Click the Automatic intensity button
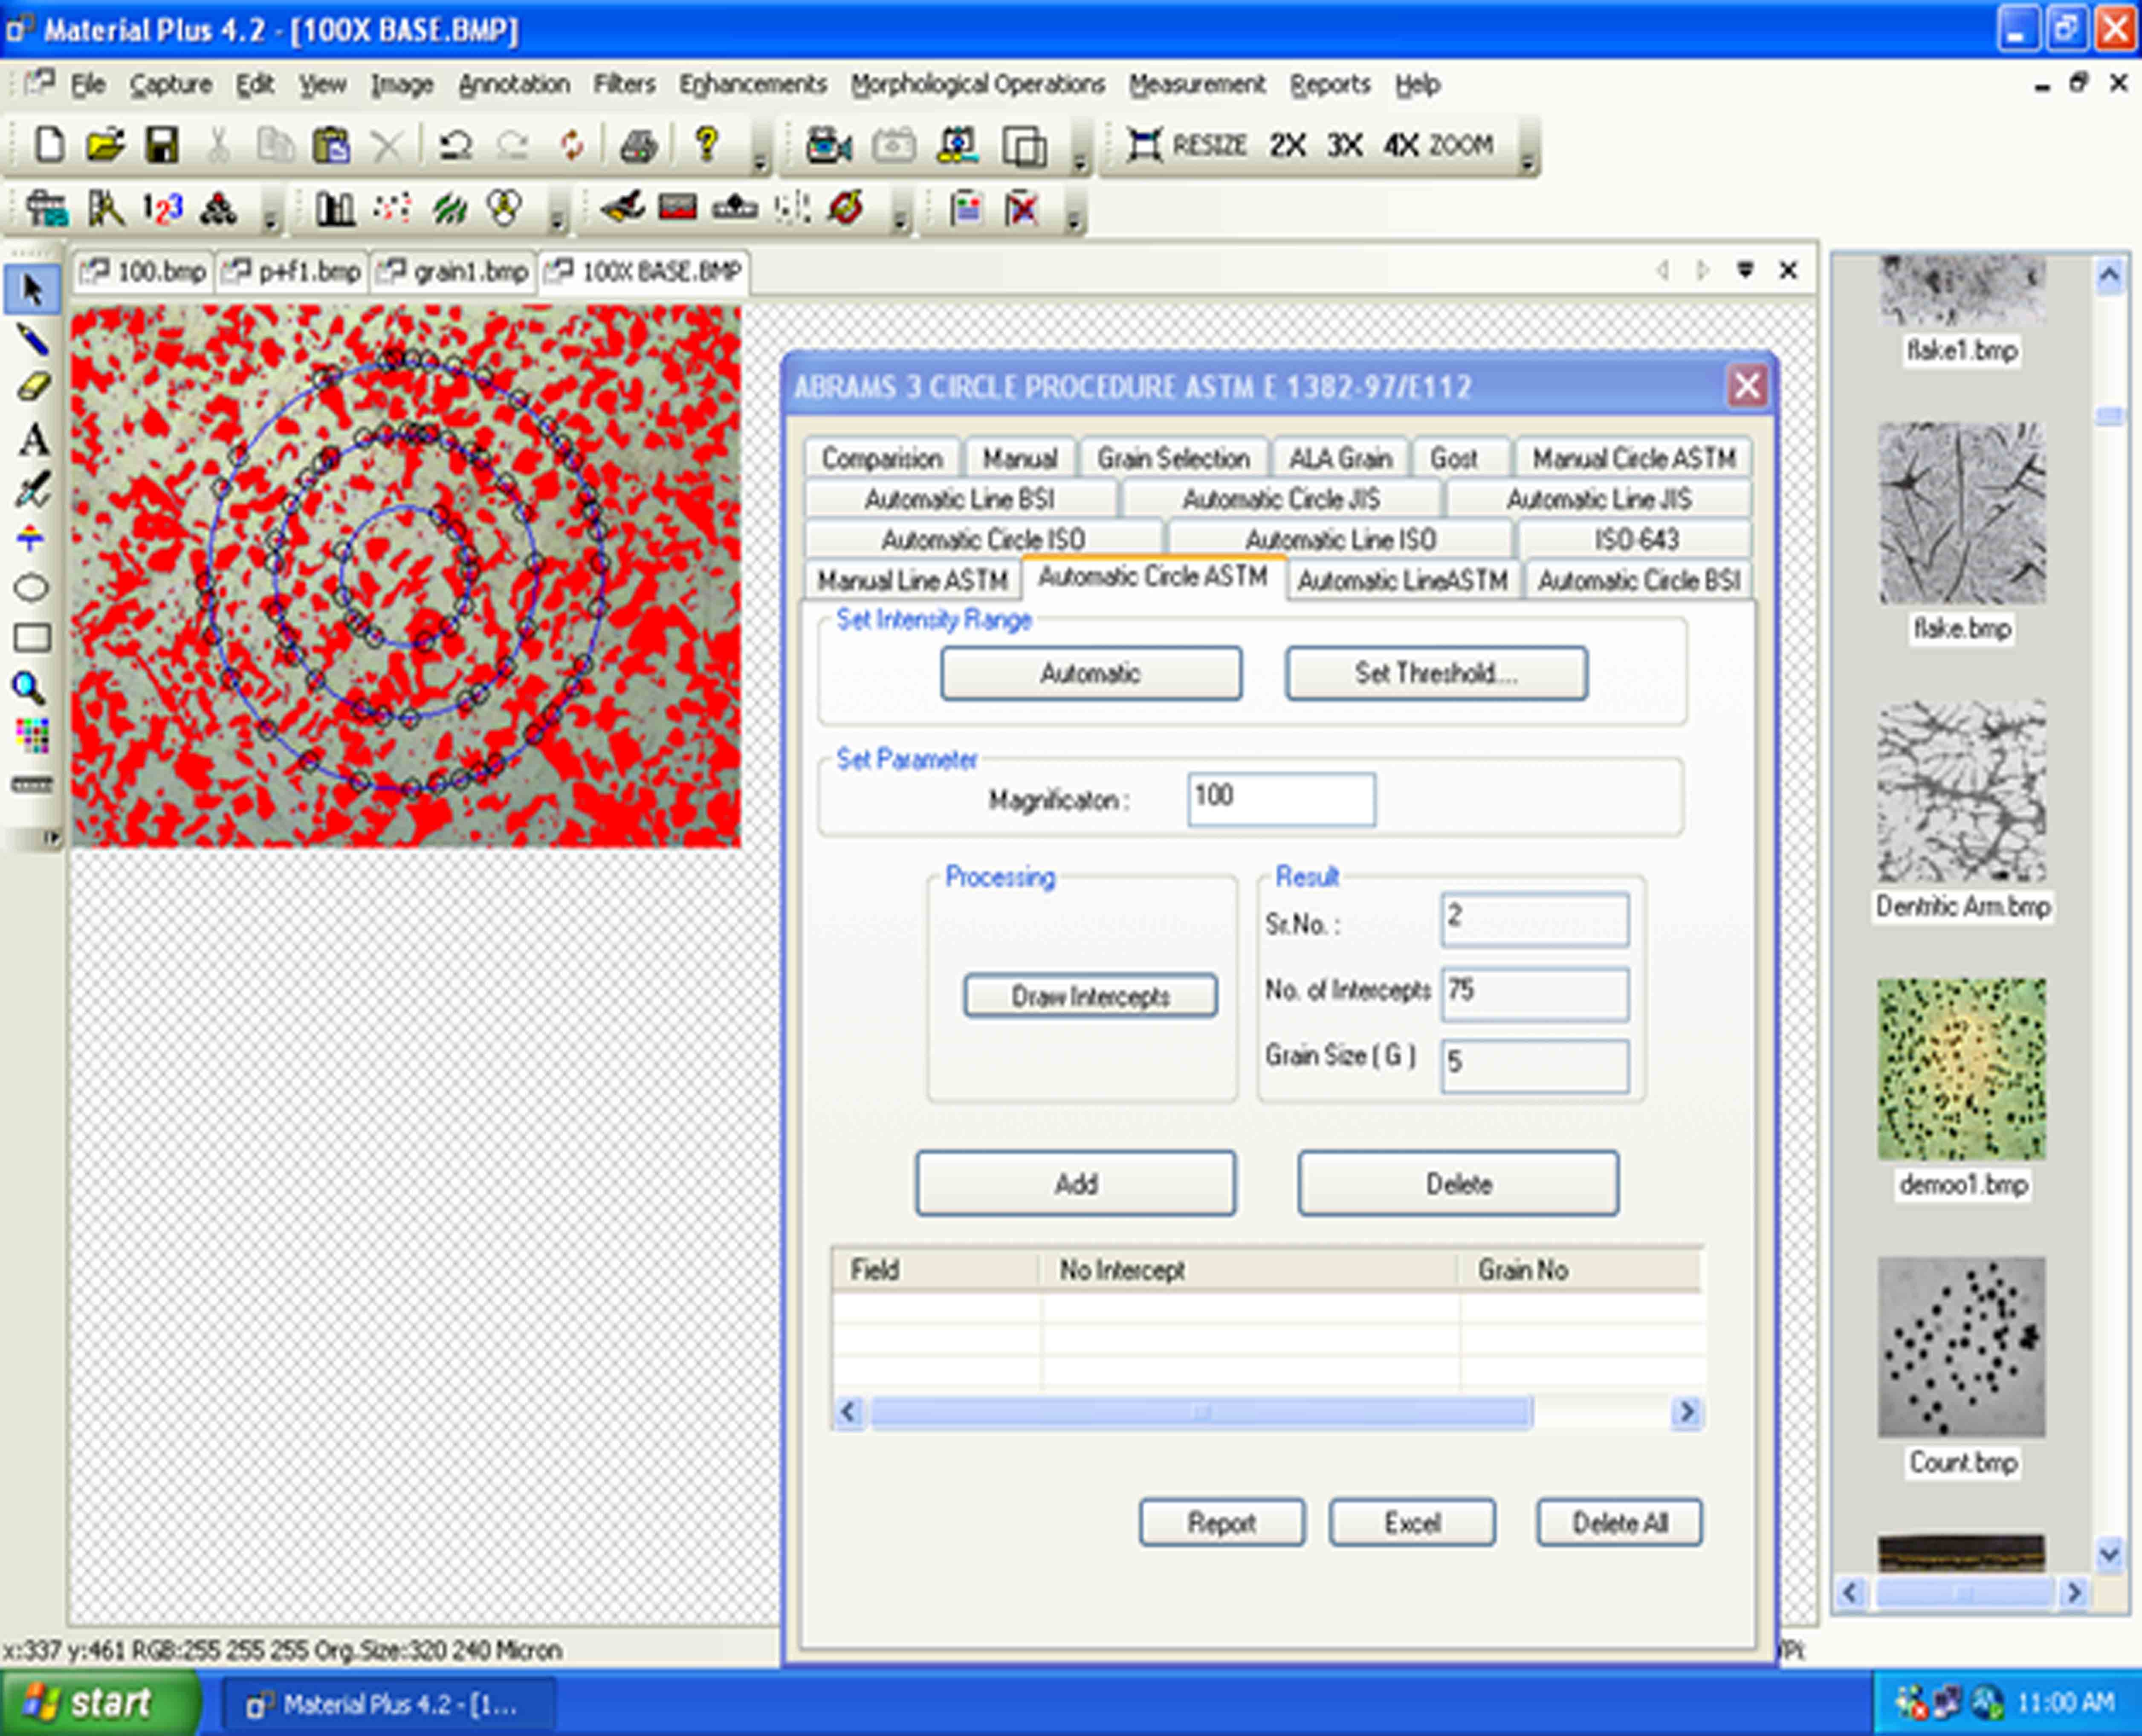This screenshot has height=1736, width=2142. tap(1091, 673)
